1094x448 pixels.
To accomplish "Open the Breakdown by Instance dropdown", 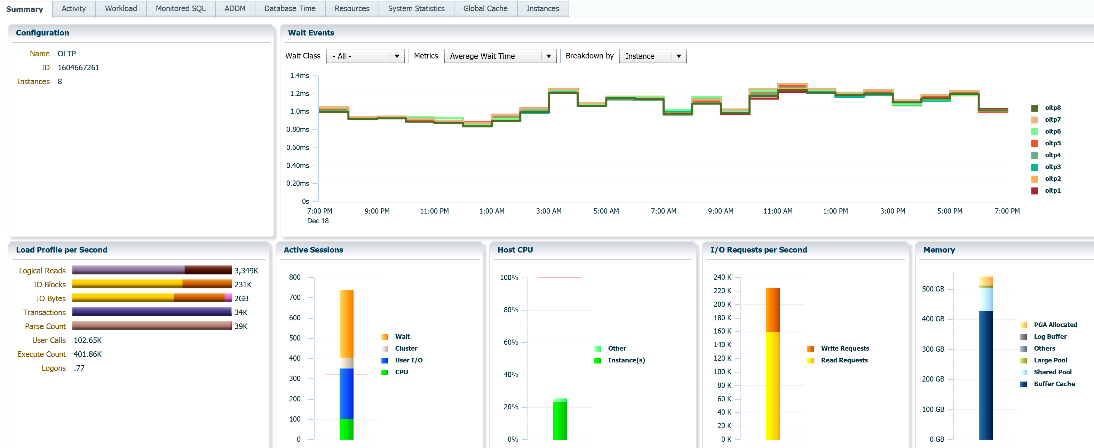I will point(653,56).
